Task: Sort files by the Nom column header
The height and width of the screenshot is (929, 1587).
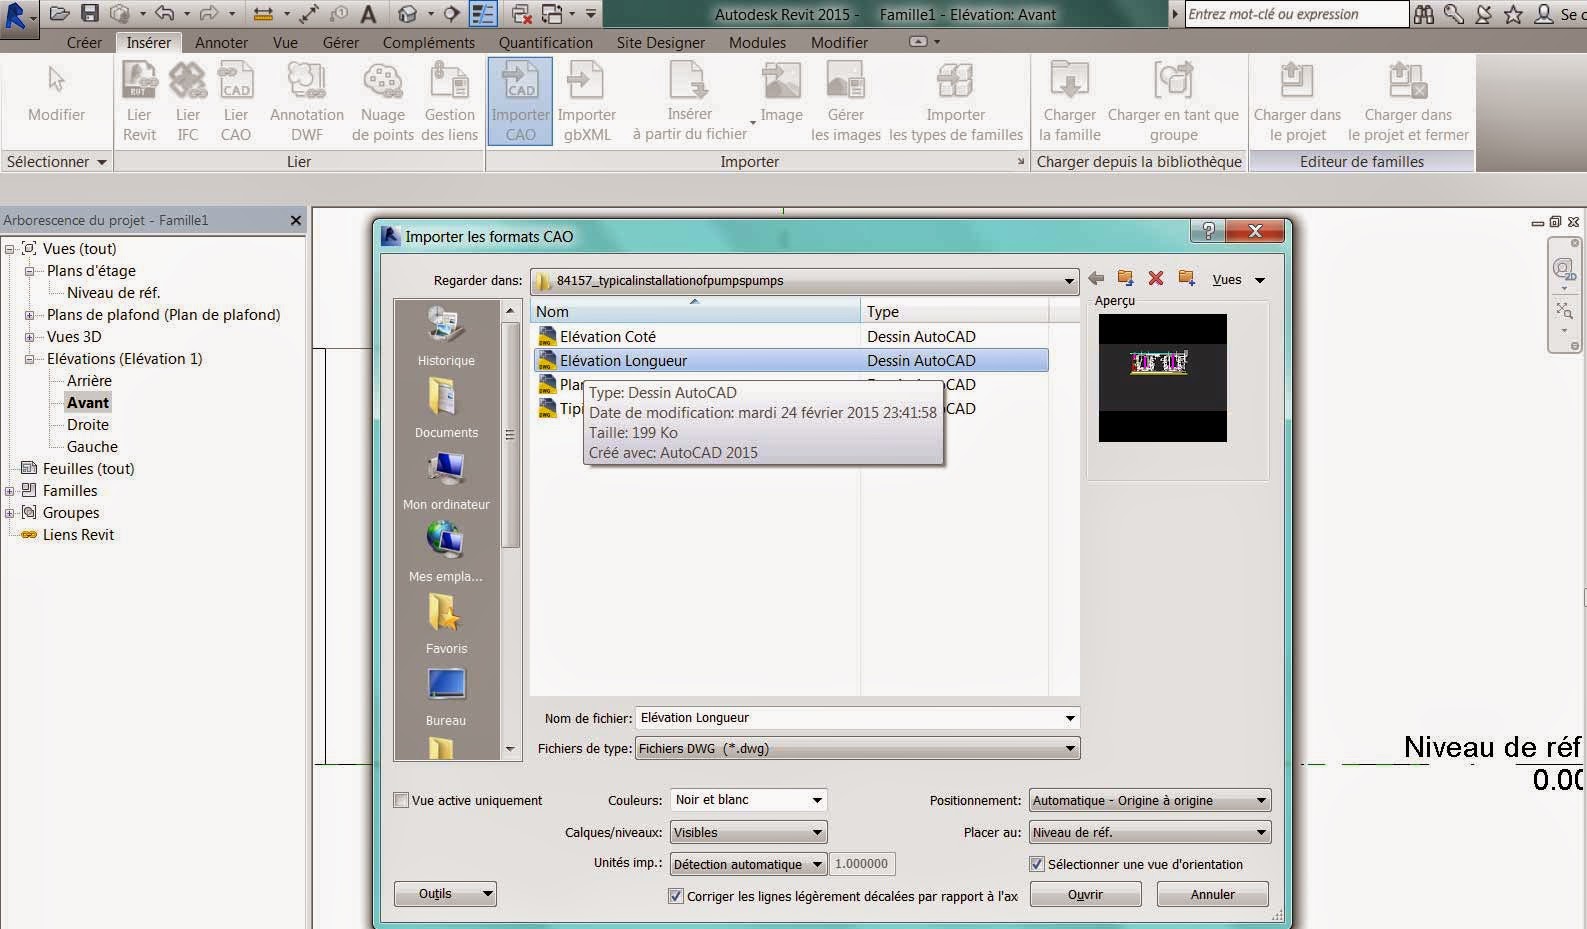Action: [x=695, y=311]
